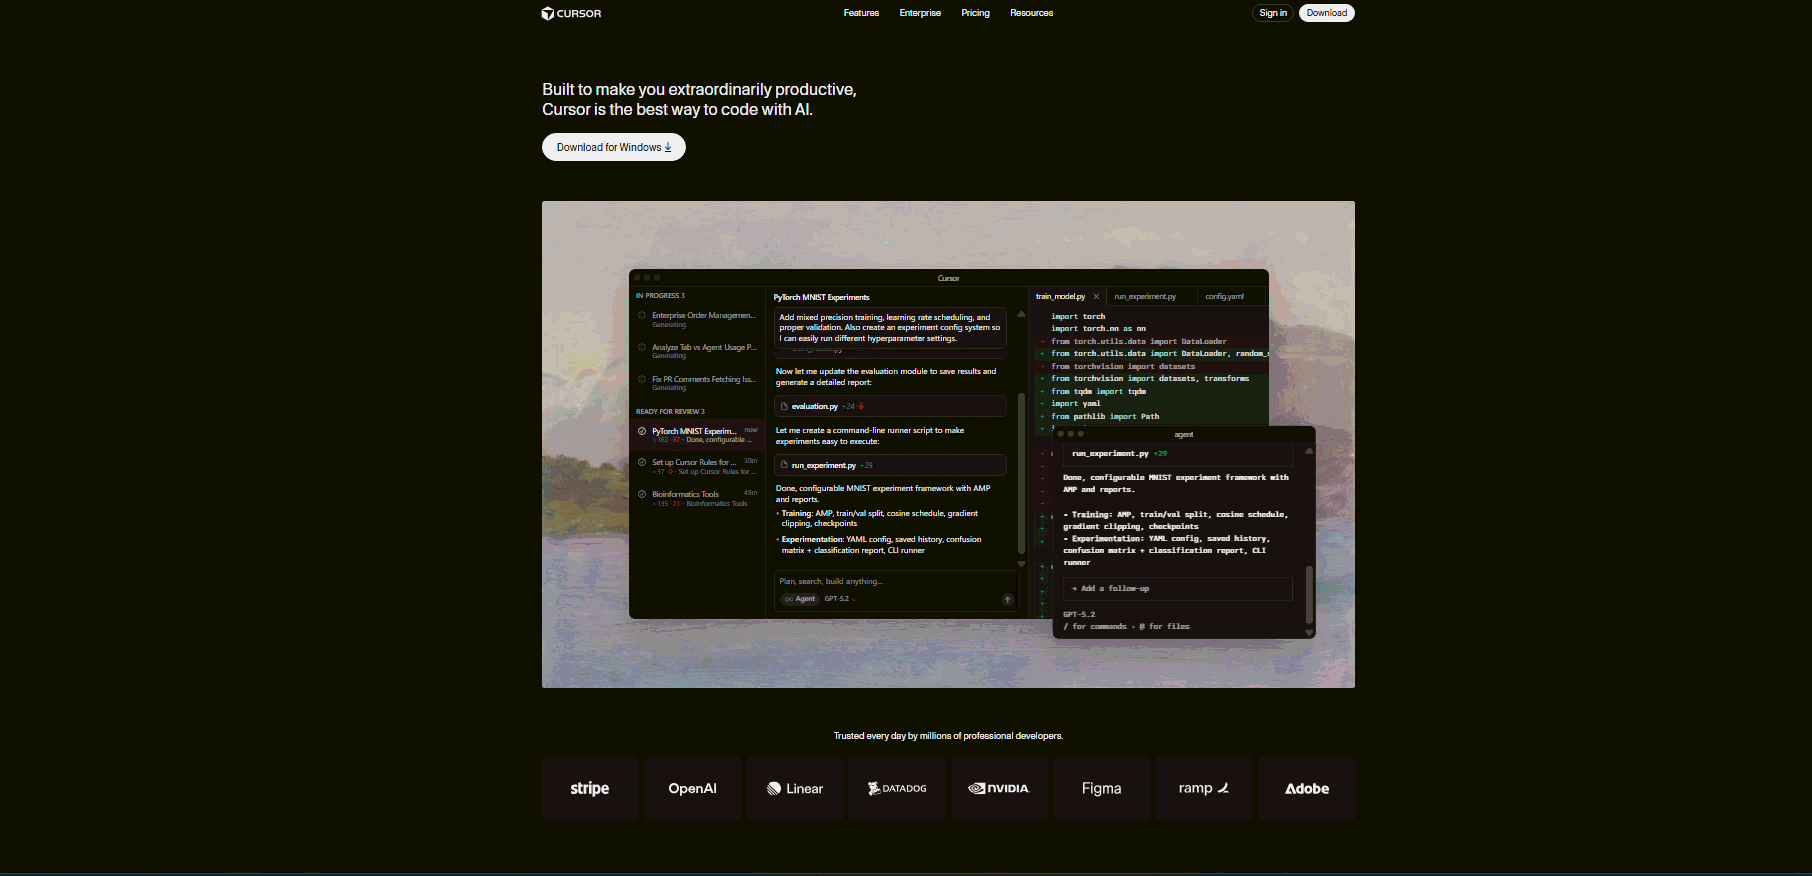Click the Datadog logo
Image resolution: width=1812 pixels, height=876 pixels.
point(897,788)
